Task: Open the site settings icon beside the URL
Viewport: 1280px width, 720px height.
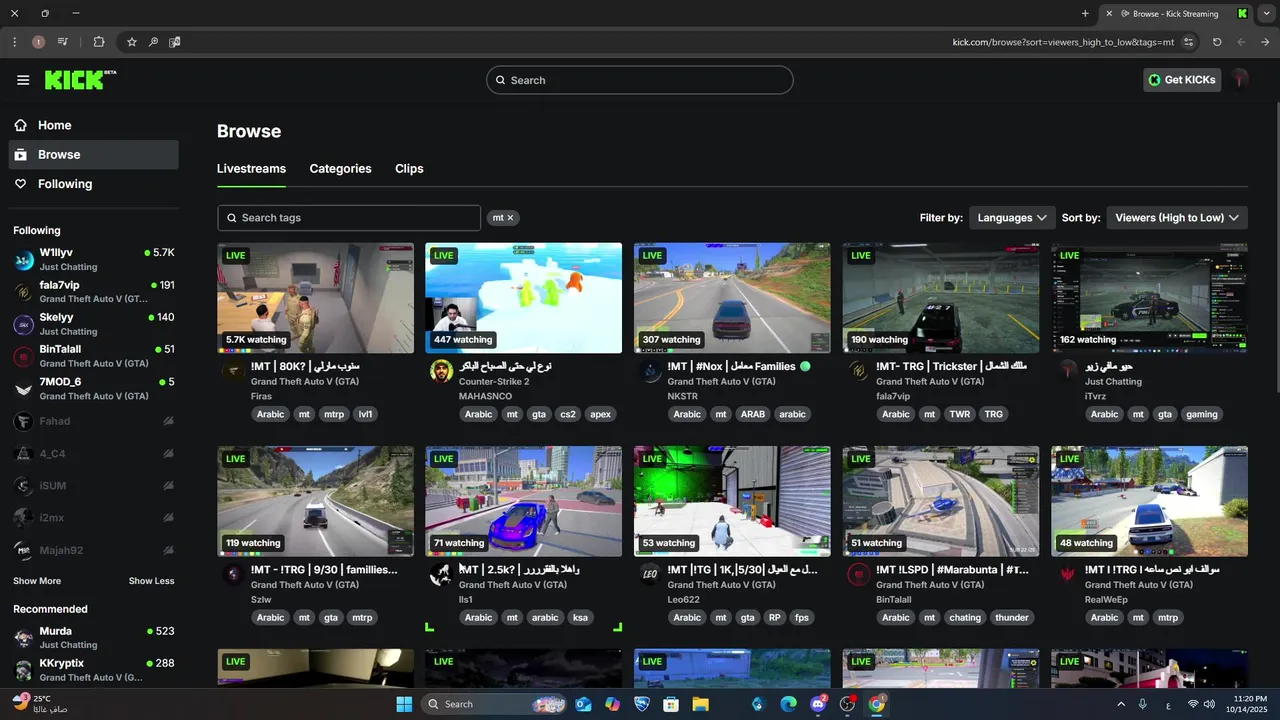Action: pos(1188,42)
